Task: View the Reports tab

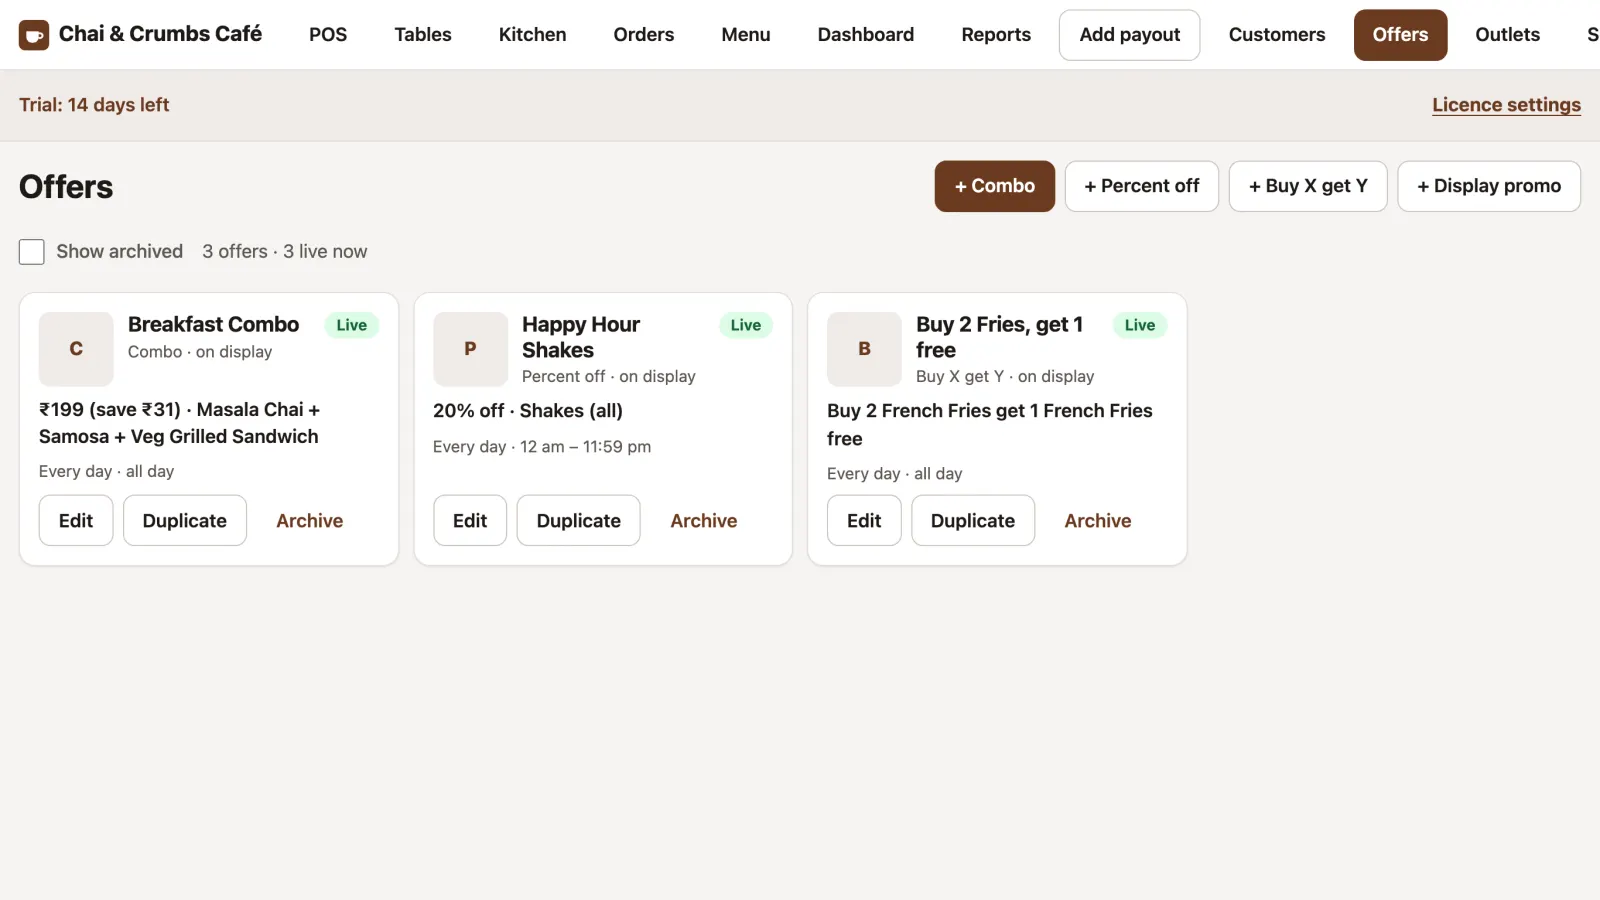Action: (996, 35)
